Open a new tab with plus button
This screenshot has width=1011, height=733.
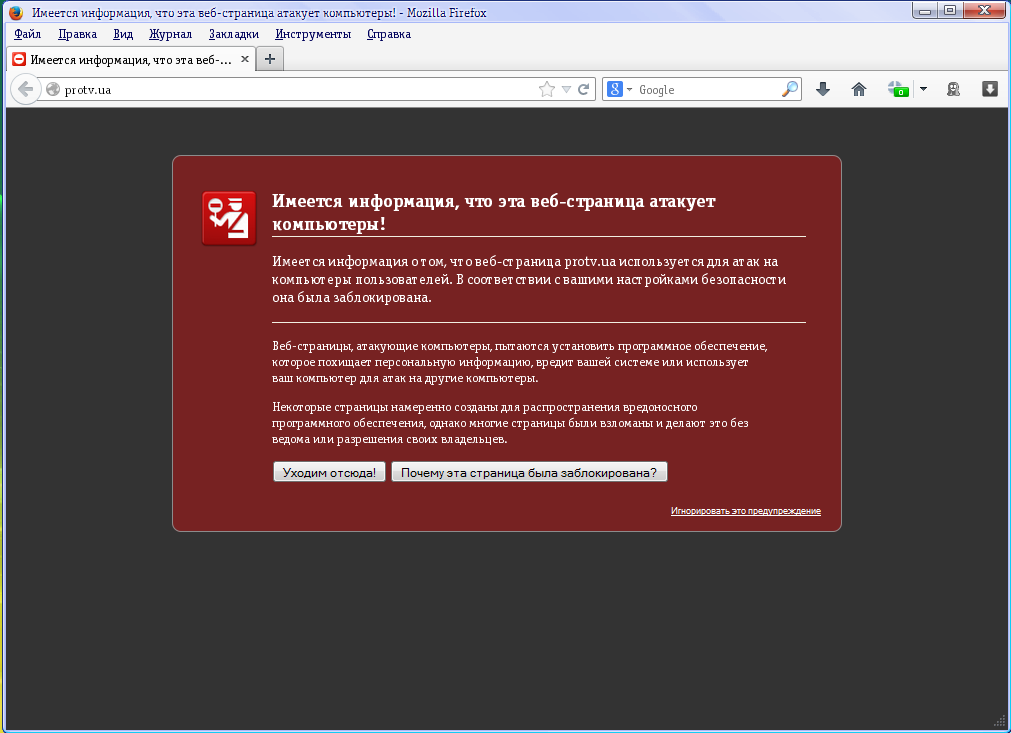point(269,59)
